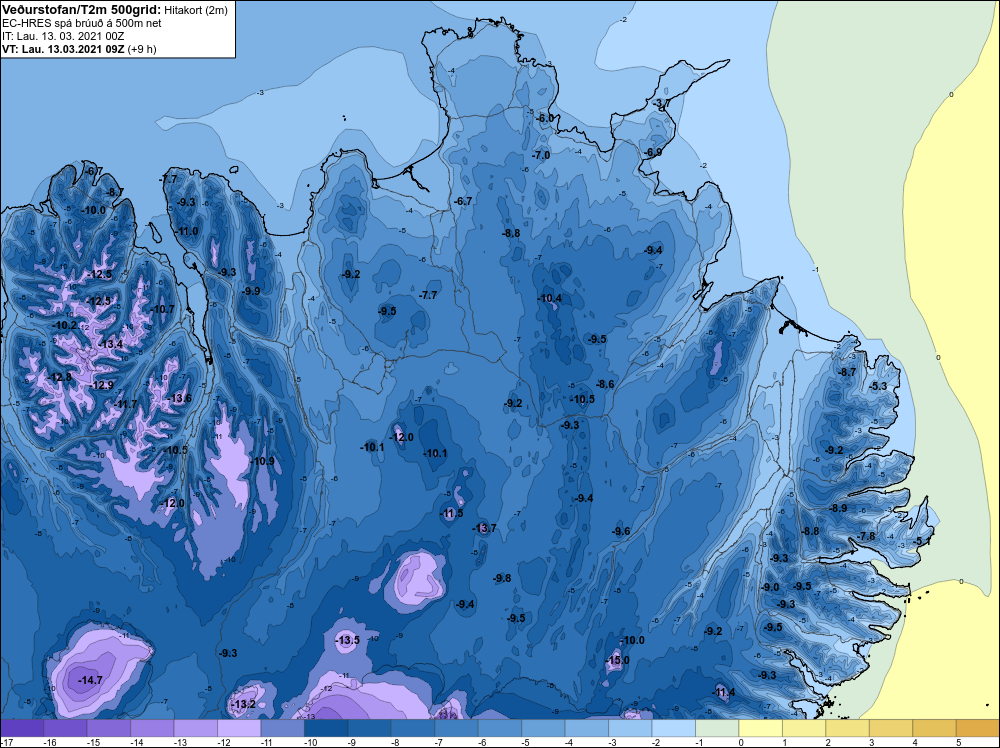Click the '-10.9' temperature value
Viewport: 1000px width, 748px height.
(x=263, y=461)
